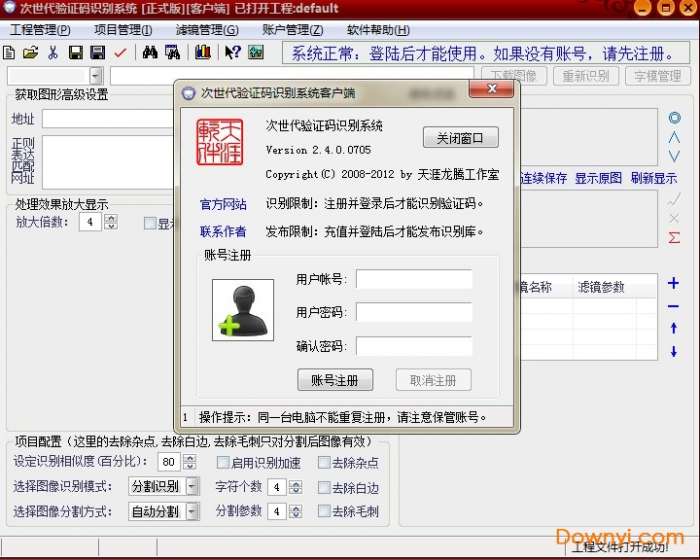This screenshot has height=560, width=700.
Task: Click the scissors cut toolbar icon
Action: 53,53
